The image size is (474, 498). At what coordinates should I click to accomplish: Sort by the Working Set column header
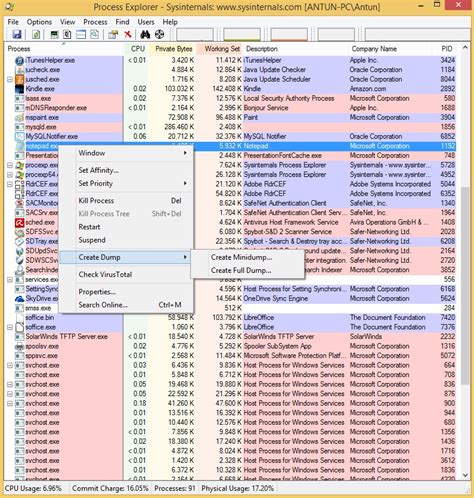[x=220, y=49]
